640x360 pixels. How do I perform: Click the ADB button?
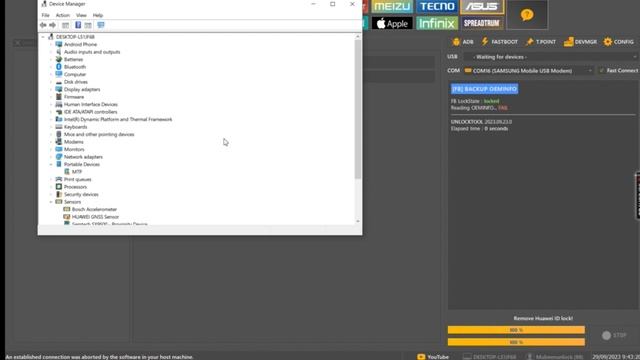463,42
